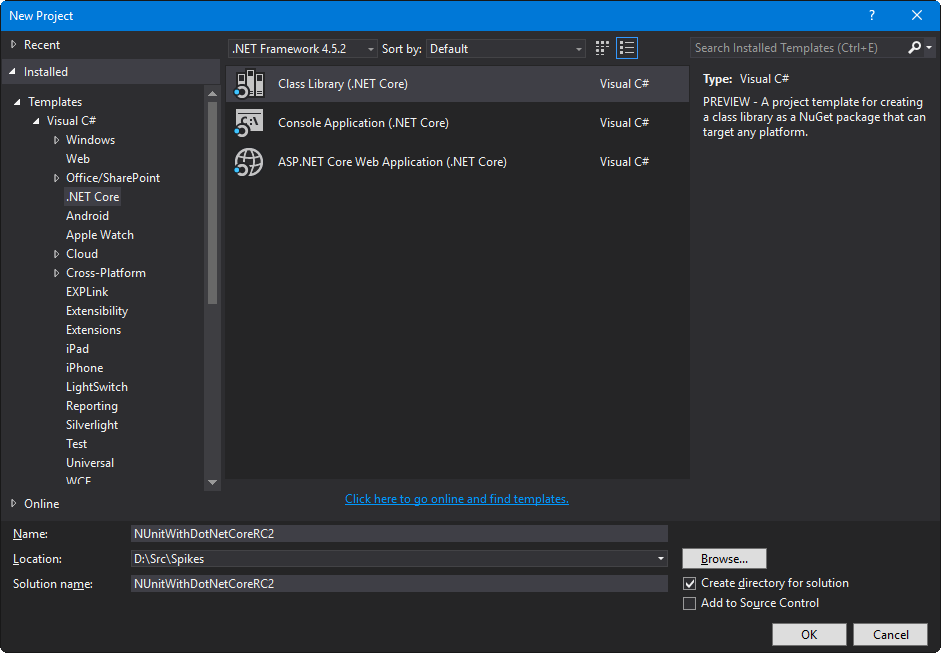Select the Console Application (.NET Core) template icon
Image resolution: width=941 pixels, height=653 pixels.
click(x=248, y=122)
